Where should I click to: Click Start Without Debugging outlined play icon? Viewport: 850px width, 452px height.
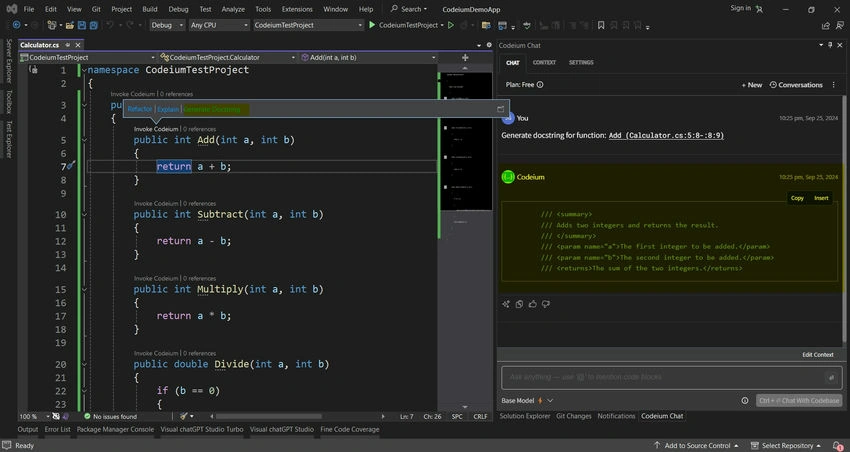point(450,25)
